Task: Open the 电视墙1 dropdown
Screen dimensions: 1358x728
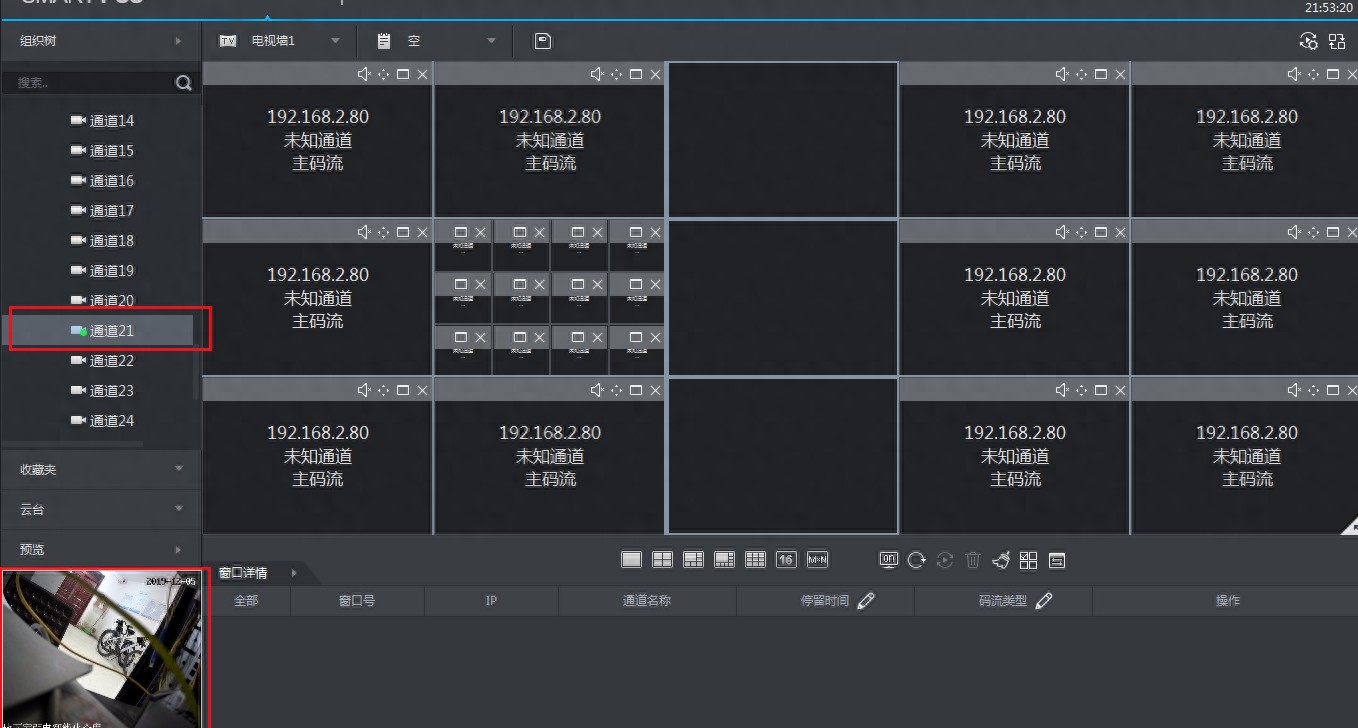Action: [x=335, y=41]
